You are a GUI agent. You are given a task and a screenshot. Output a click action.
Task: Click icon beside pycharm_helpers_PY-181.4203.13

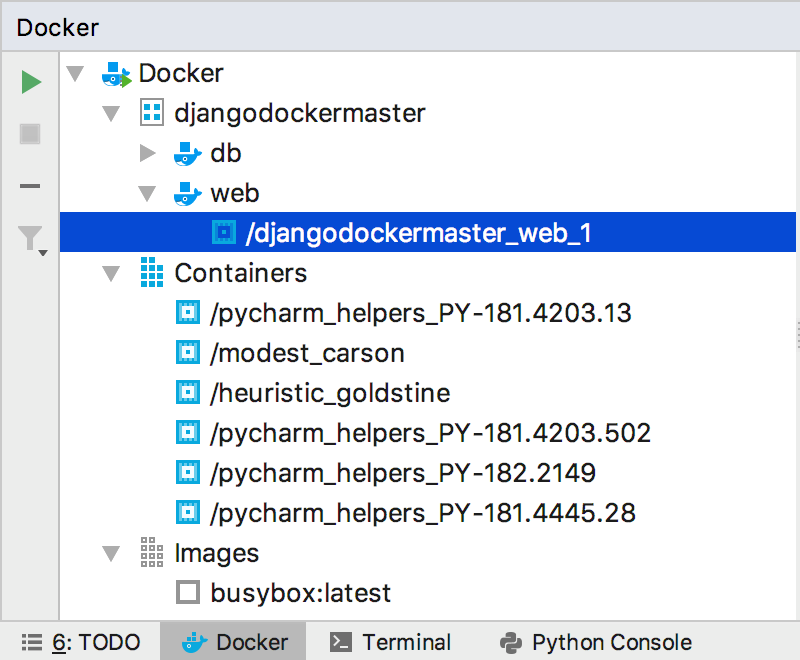pos(188,312)
